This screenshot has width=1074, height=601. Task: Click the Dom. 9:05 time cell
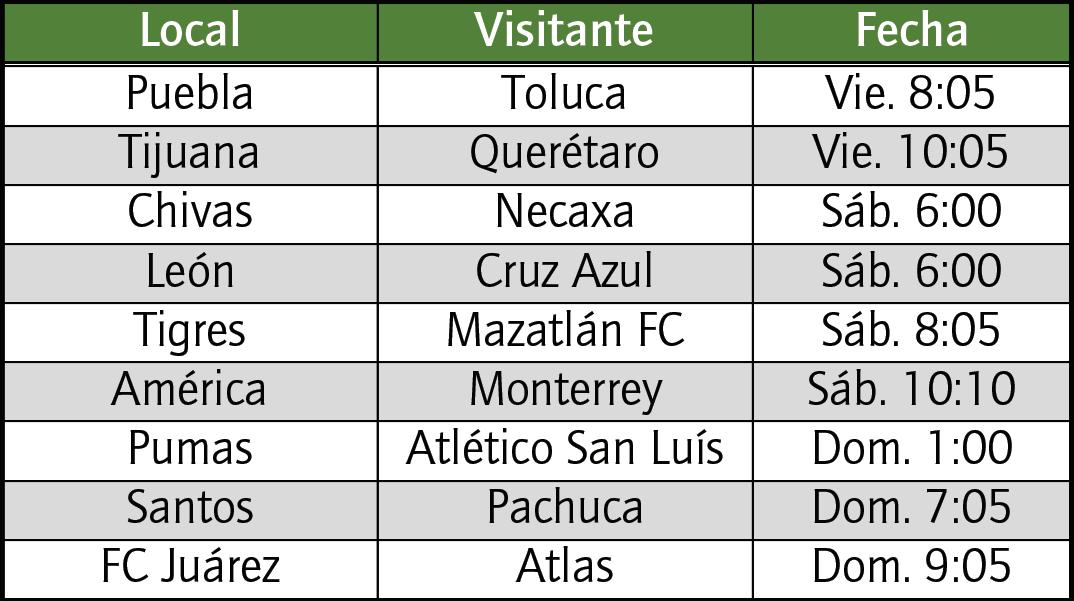[x=911, y=569]
